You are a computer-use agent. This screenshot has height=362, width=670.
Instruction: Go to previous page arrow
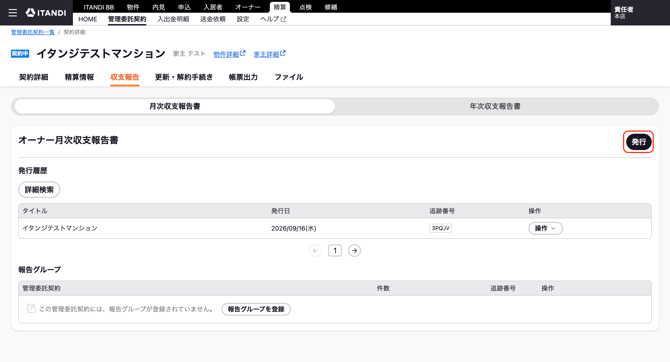click(315, 250)
